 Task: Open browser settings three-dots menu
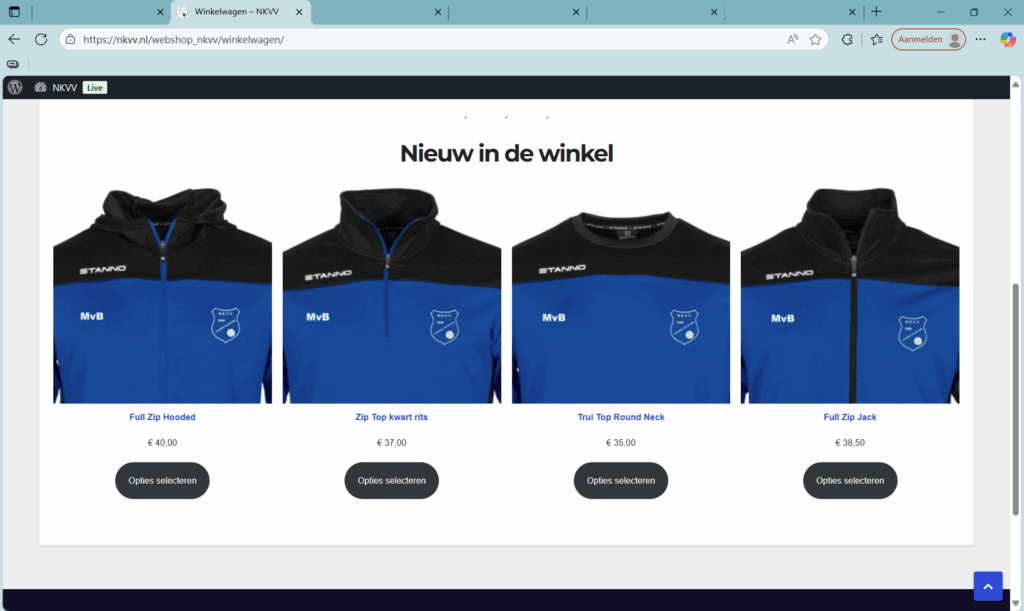(981, 40)
